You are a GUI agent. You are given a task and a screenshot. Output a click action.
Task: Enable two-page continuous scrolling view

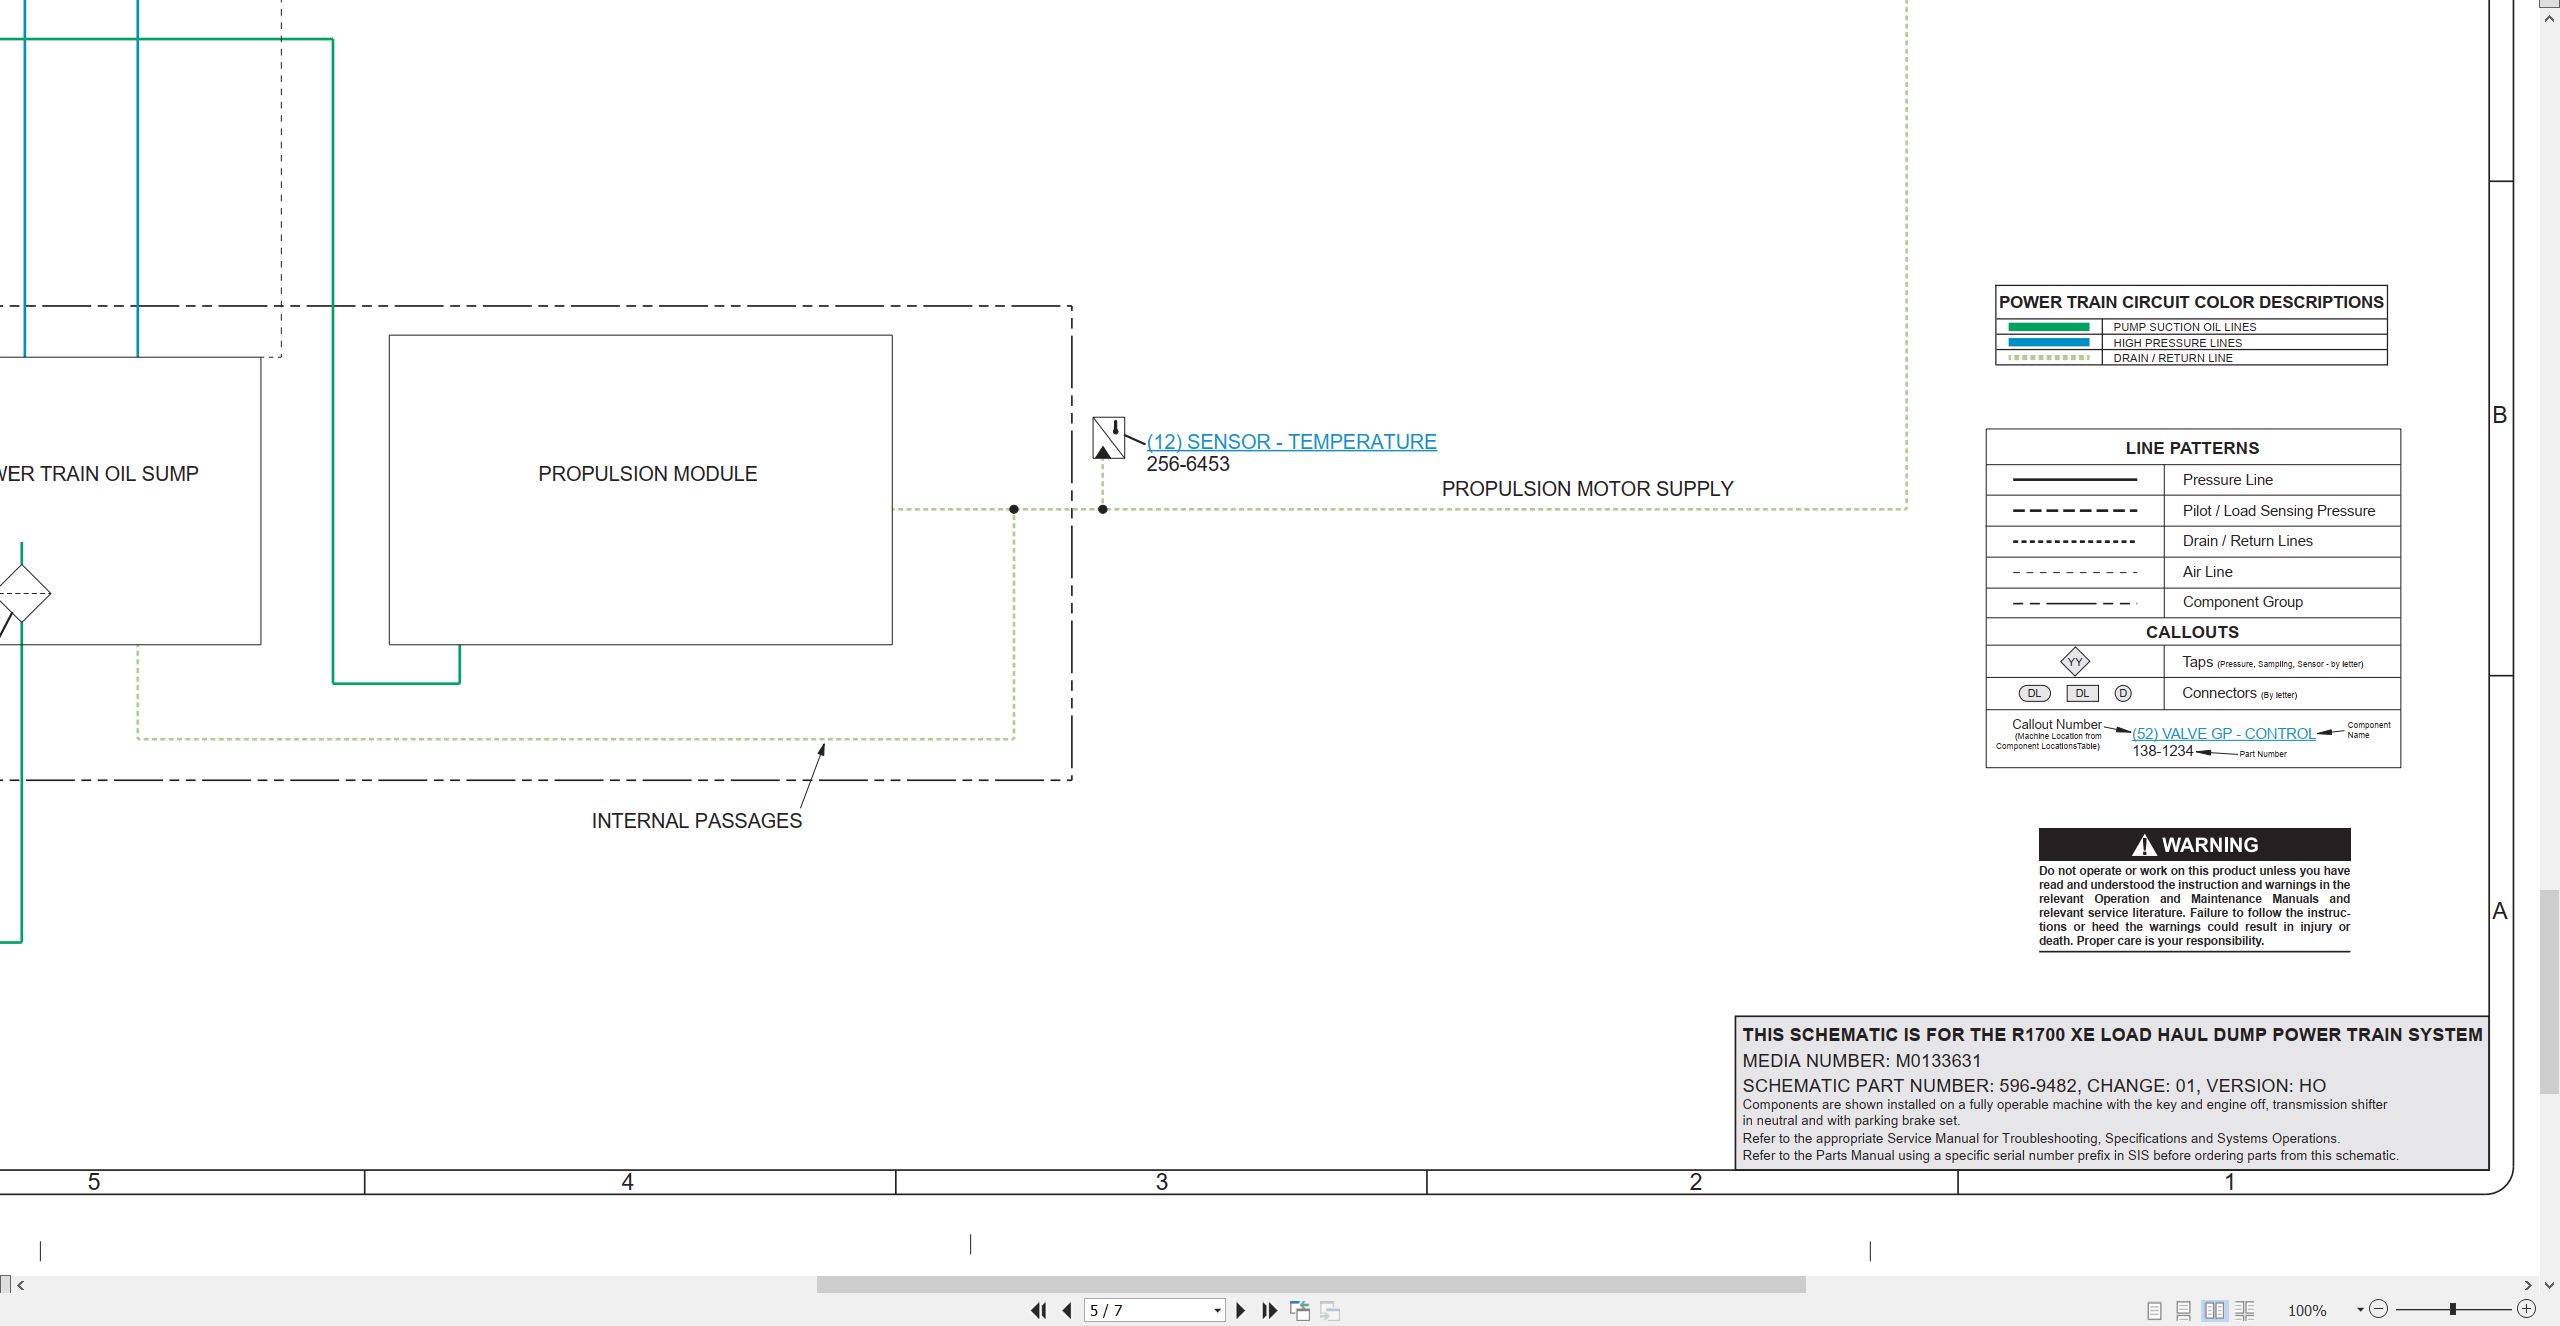pyautogui.click(x=2245, y=1310)
